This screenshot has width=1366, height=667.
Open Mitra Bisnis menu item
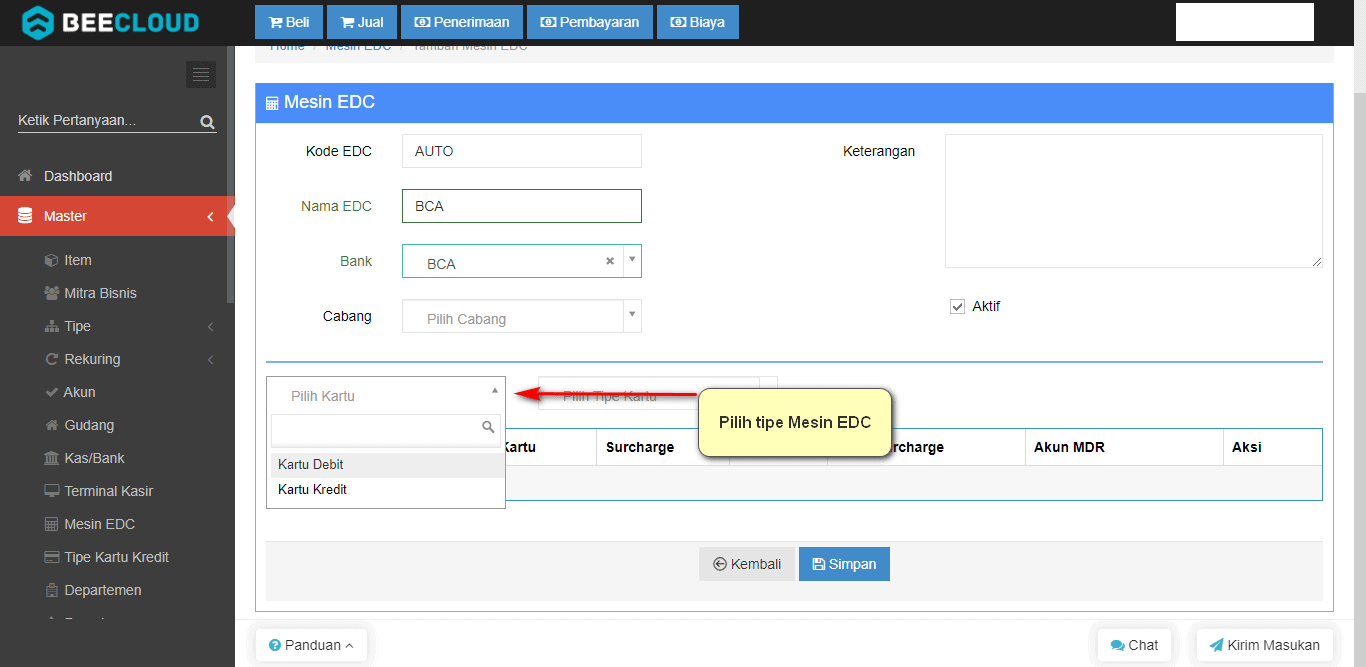point(100,293)
